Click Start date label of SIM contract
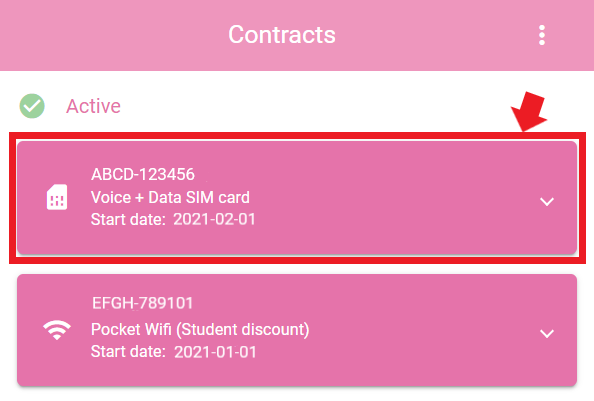594x401 pixels. click(128, 219)
